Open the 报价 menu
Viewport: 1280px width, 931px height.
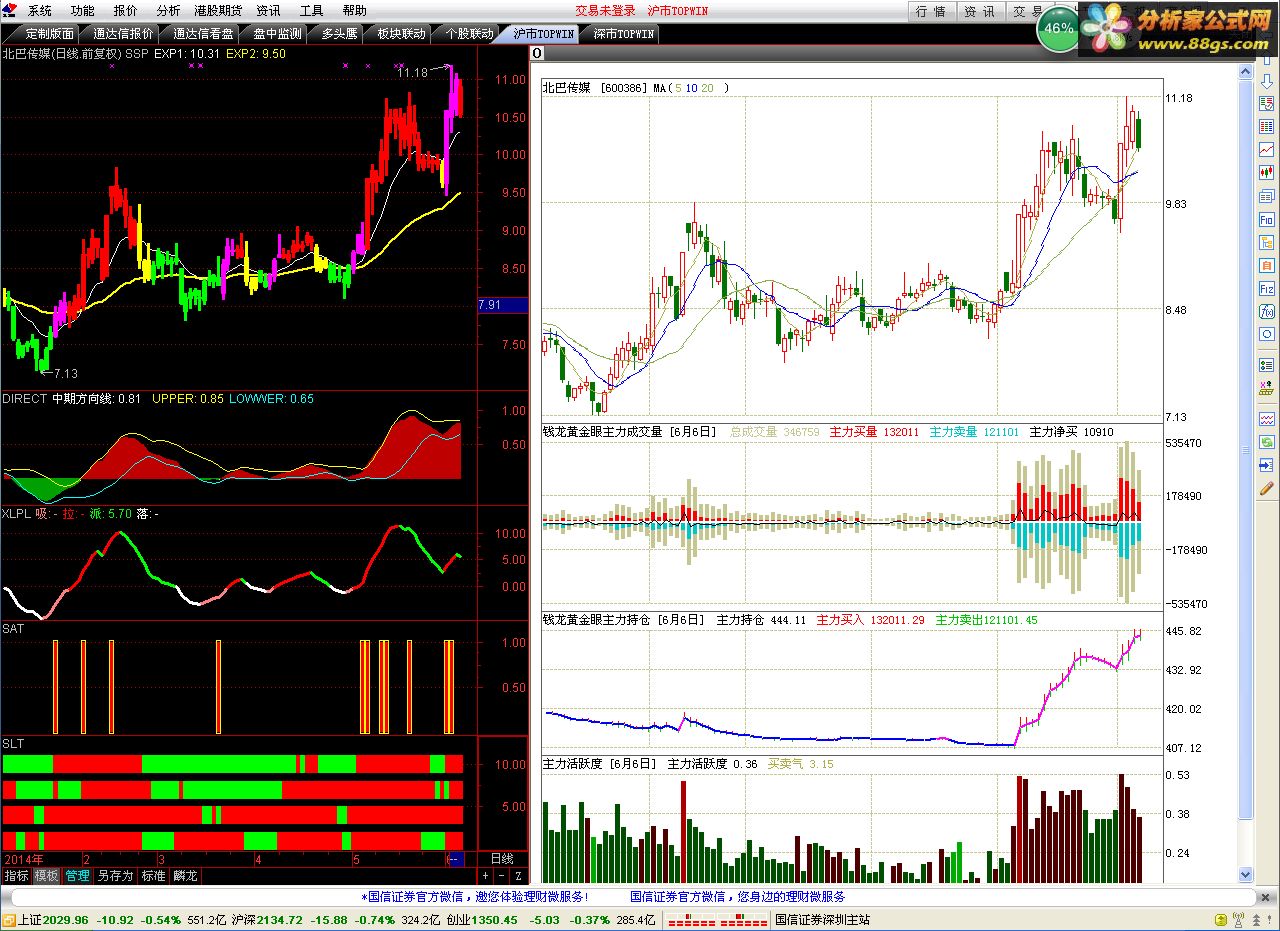pyautogui.click(x=126, y=11)
